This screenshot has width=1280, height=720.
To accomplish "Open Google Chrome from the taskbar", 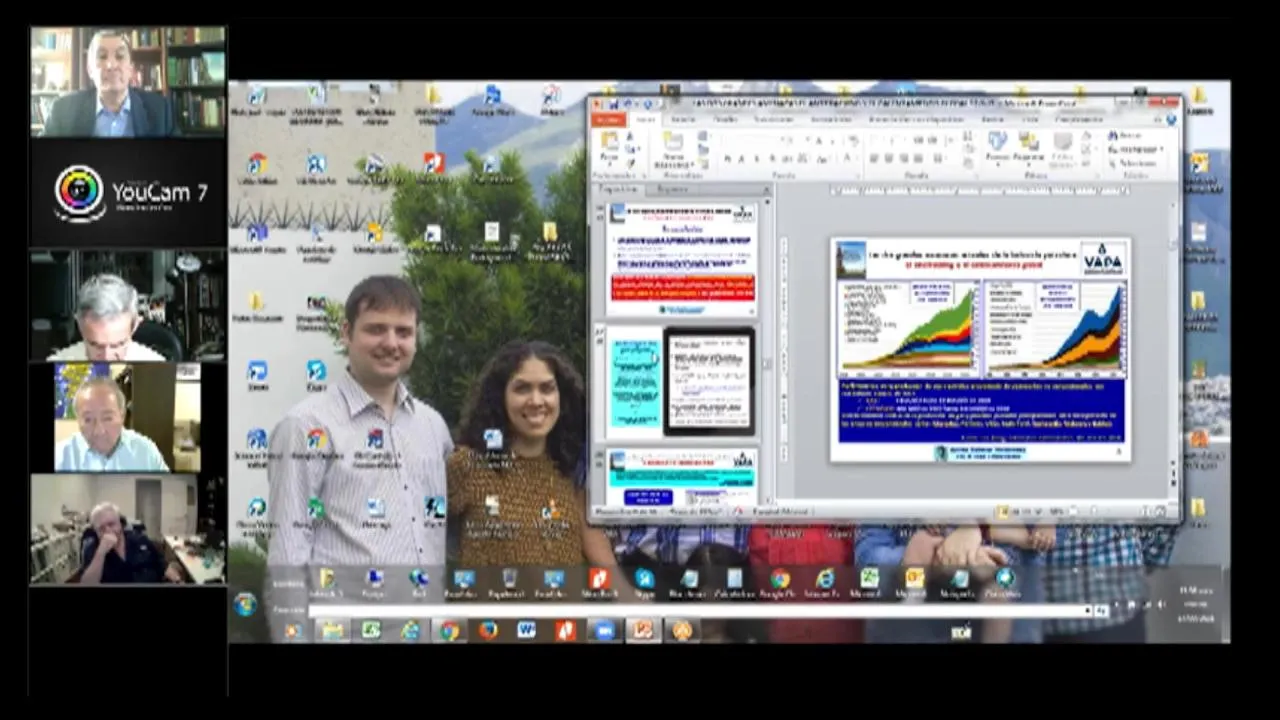I will pos(449,630).
